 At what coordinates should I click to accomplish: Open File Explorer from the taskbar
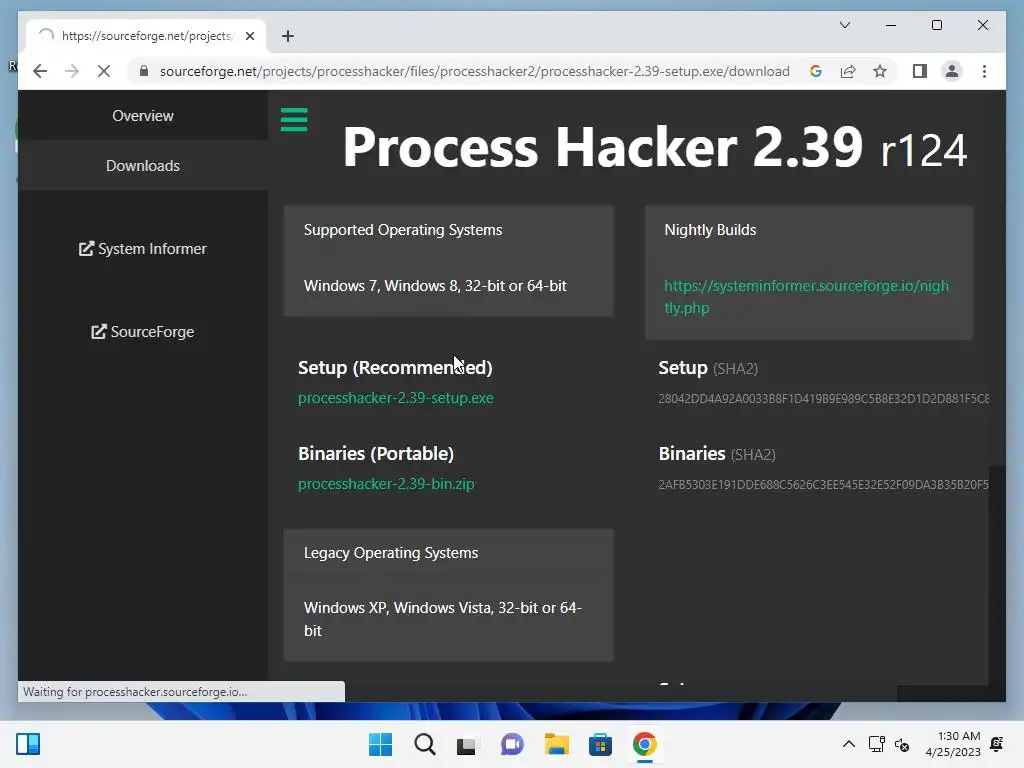(556, 744)
